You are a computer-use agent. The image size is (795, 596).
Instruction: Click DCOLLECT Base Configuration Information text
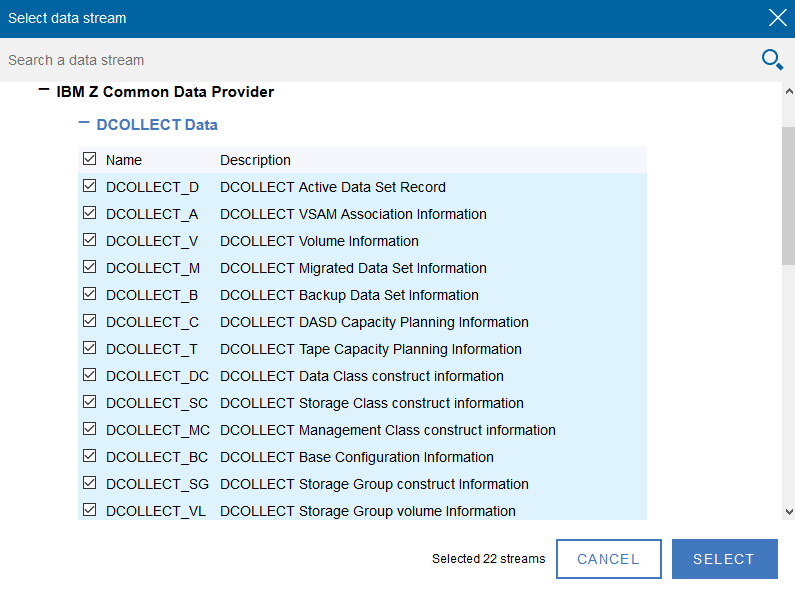click(x=356, y=457)
